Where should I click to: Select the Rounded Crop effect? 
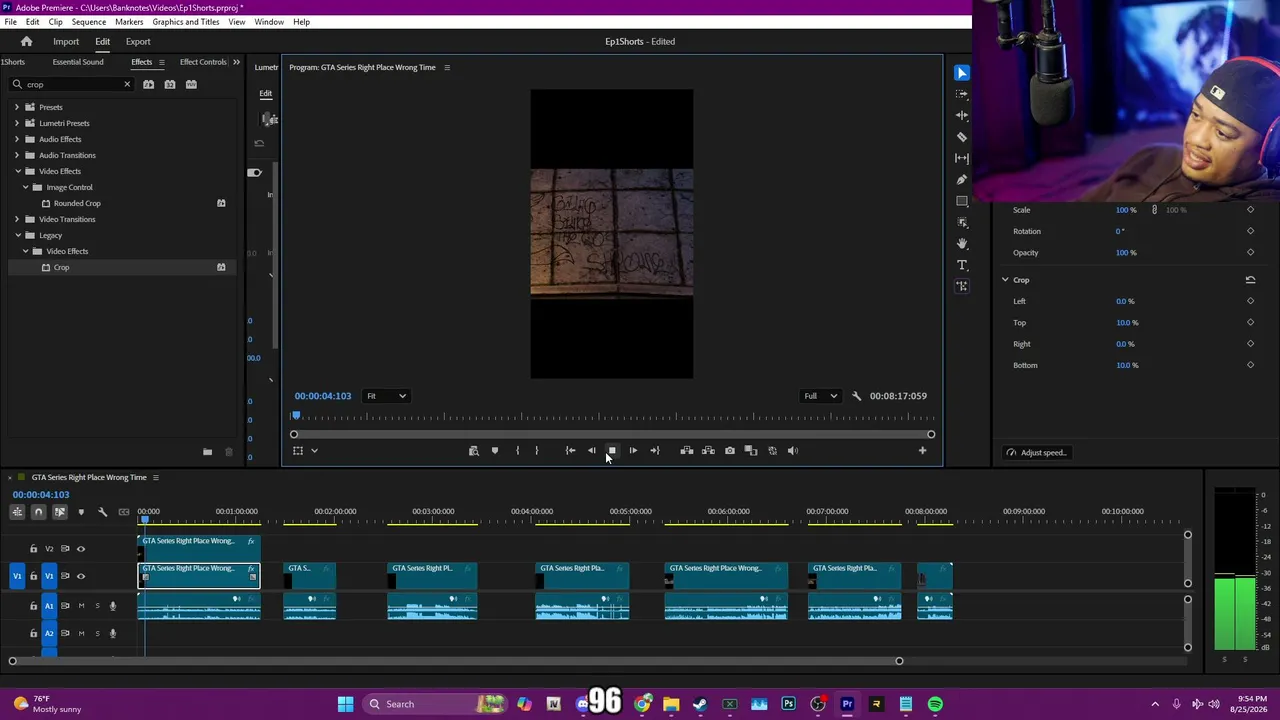pos(77,203)
